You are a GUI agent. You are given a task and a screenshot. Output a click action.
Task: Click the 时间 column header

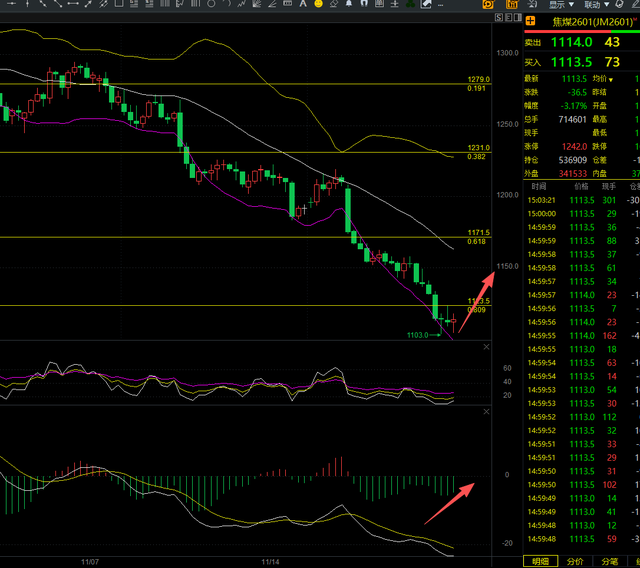click(538, 186)
